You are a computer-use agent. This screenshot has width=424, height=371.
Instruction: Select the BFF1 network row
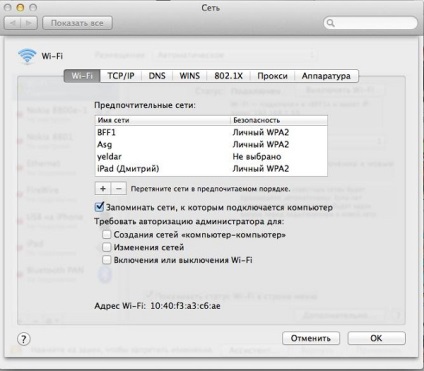click(211, 132)
